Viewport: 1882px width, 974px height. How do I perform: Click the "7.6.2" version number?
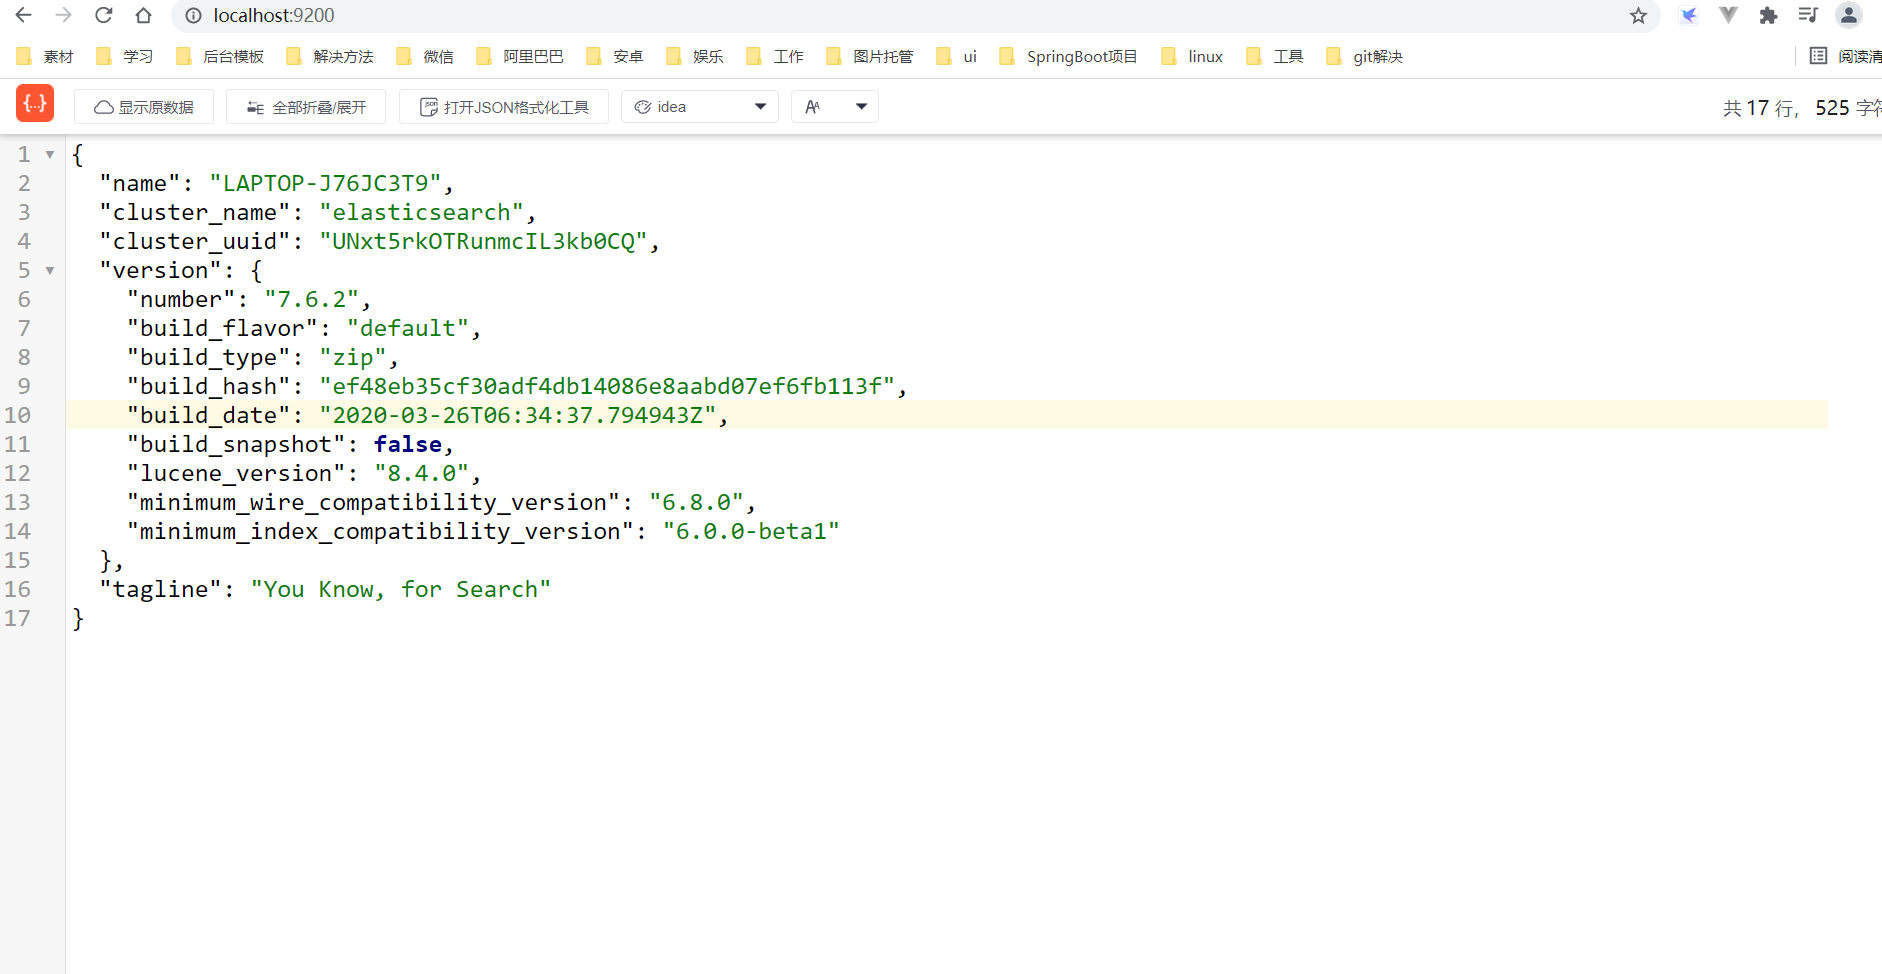point(311,300)
